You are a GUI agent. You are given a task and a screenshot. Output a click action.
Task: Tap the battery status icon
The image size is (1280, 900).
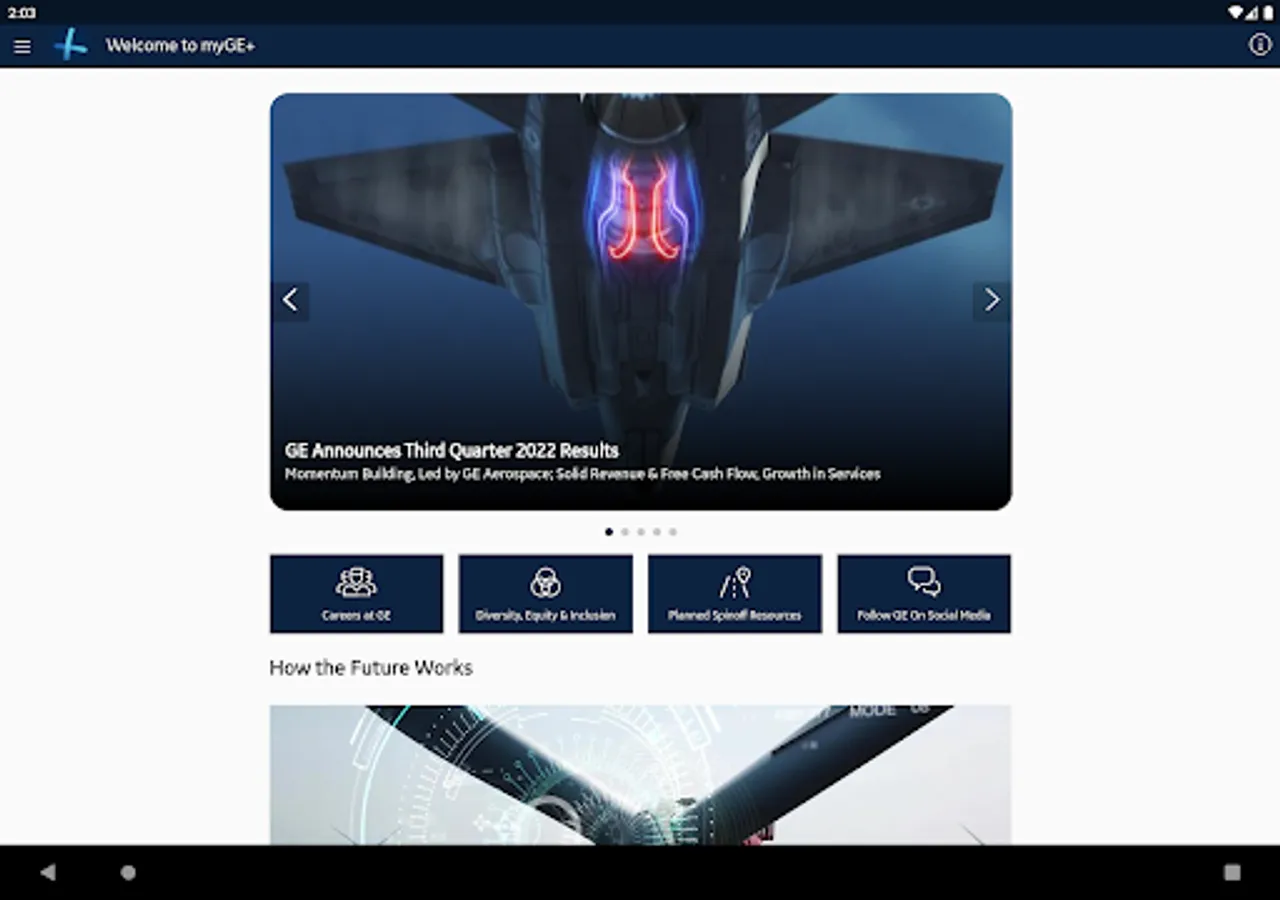[1268, 12]
